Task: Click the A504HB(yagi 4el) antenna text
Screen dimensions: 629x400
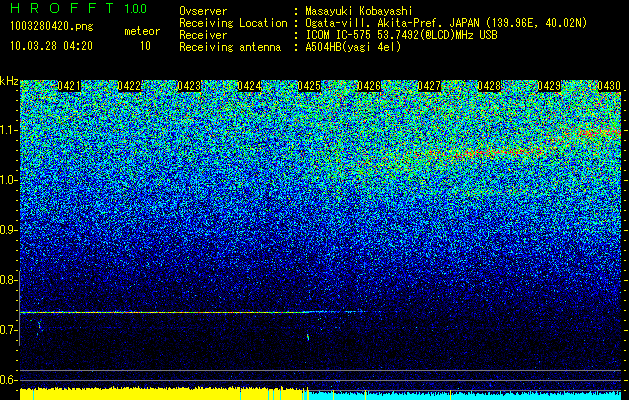Action: [353, 47]
